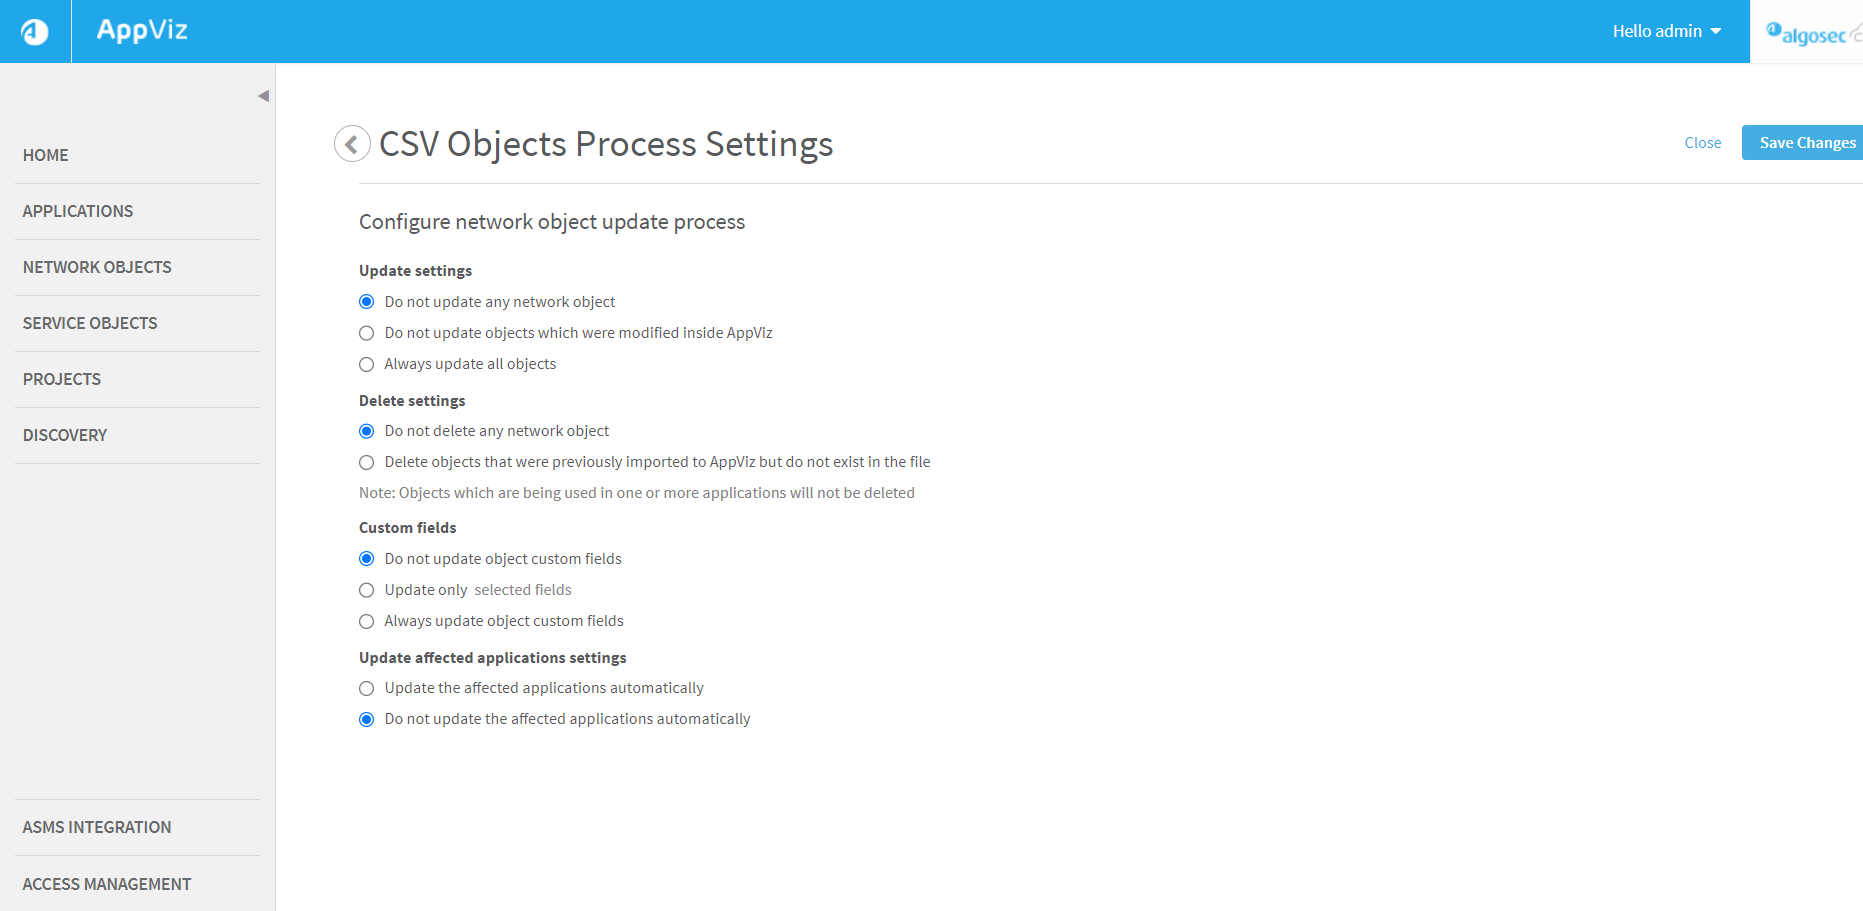
Task: Click the Close link
Action: 1702,143
